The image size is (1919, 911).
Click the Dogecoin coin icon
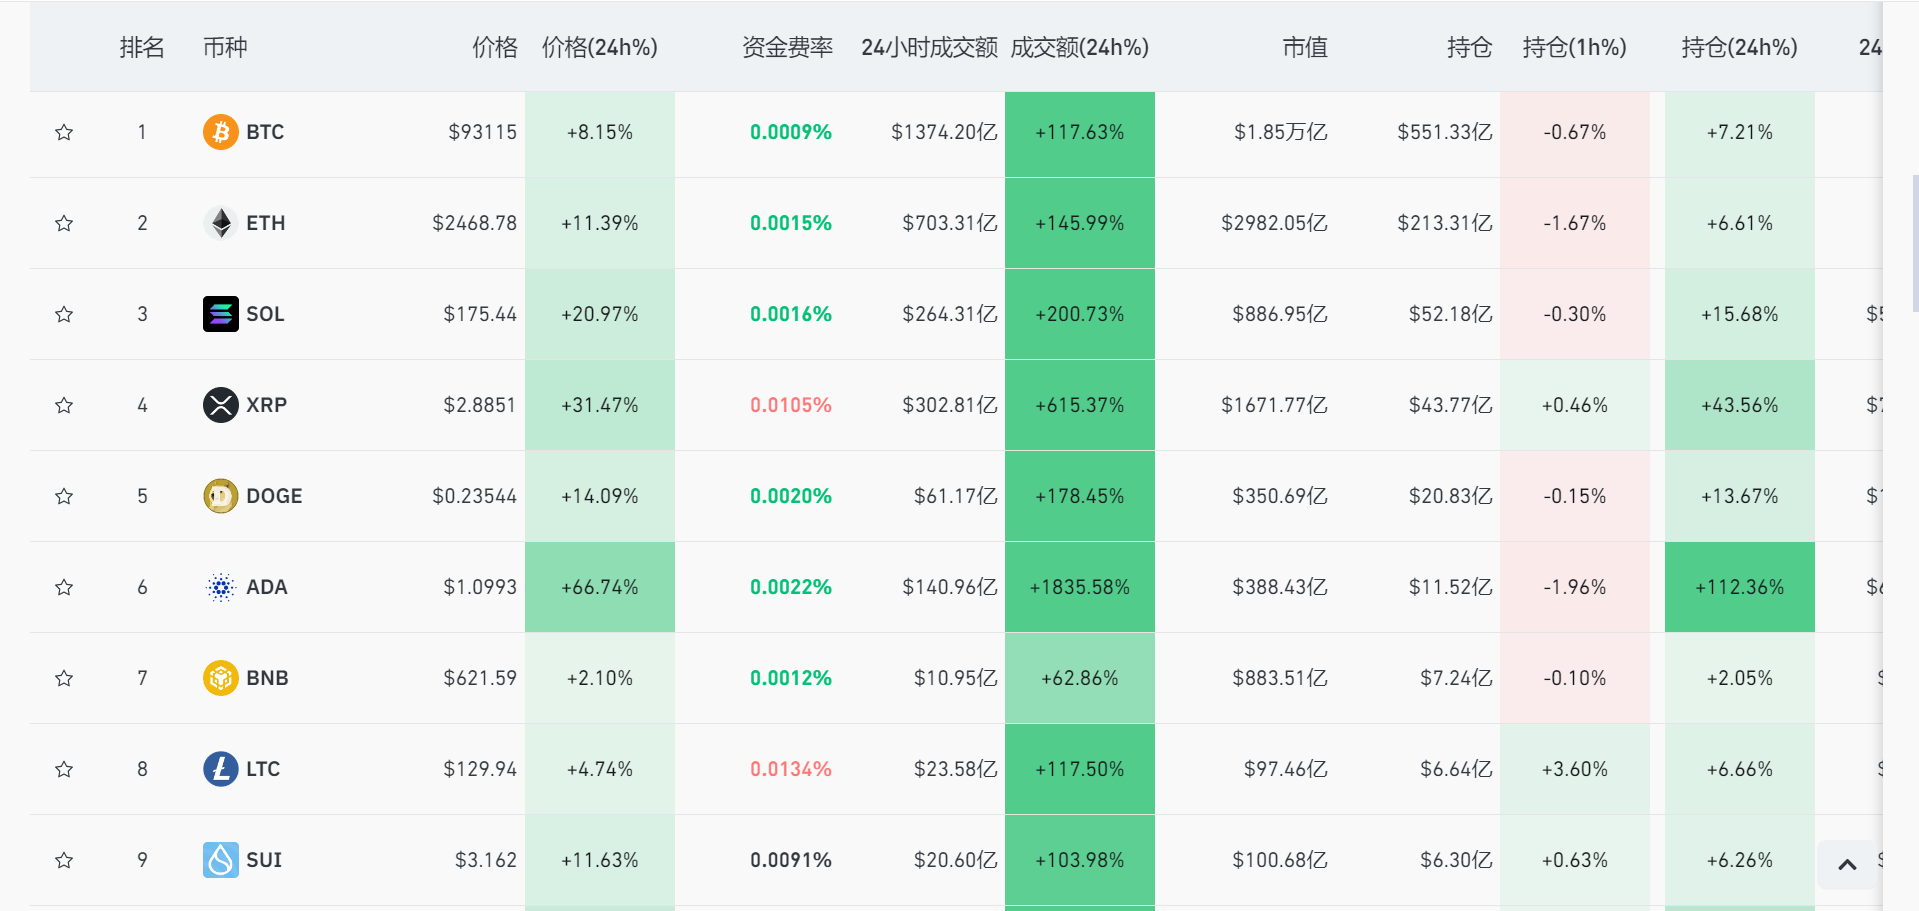click(220, 496)
